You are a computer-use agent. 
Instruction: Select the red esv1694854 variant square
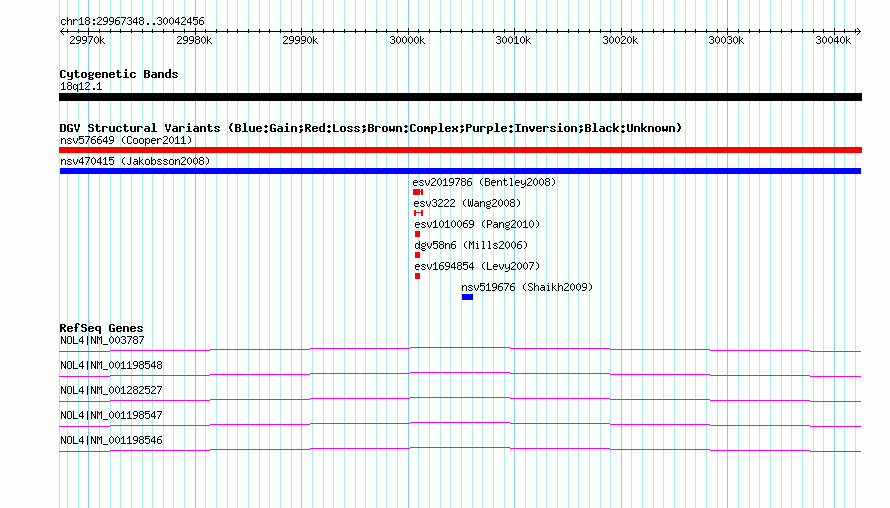[x=418, y=276]
